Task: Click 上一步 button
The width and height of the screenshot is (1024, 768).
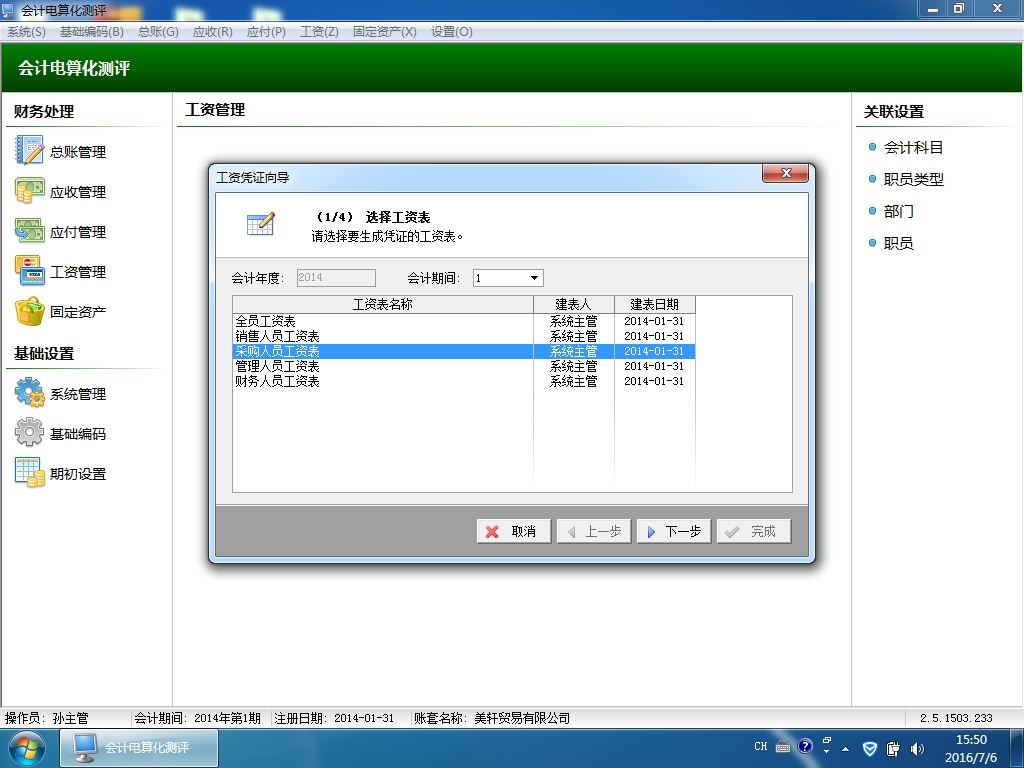Action: click(594, 531)
